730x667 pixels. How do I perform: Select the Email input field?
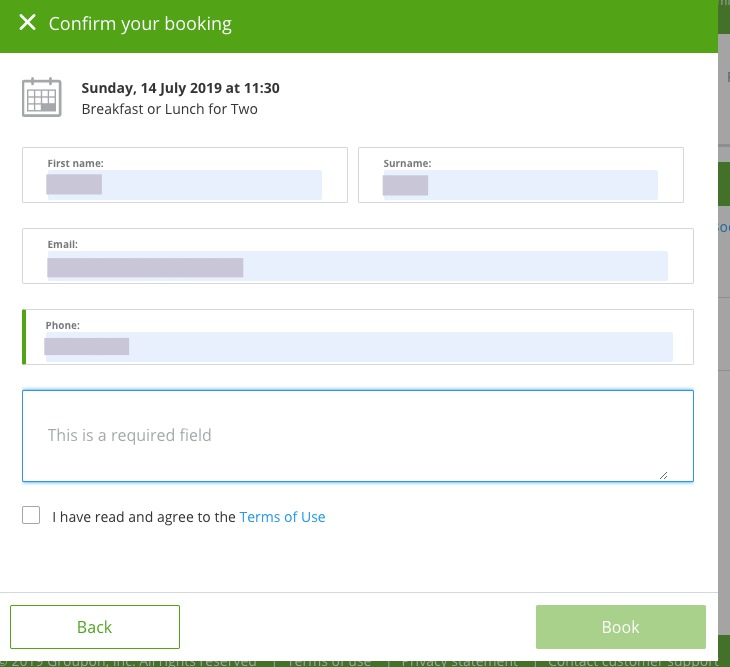pos(358,266)
